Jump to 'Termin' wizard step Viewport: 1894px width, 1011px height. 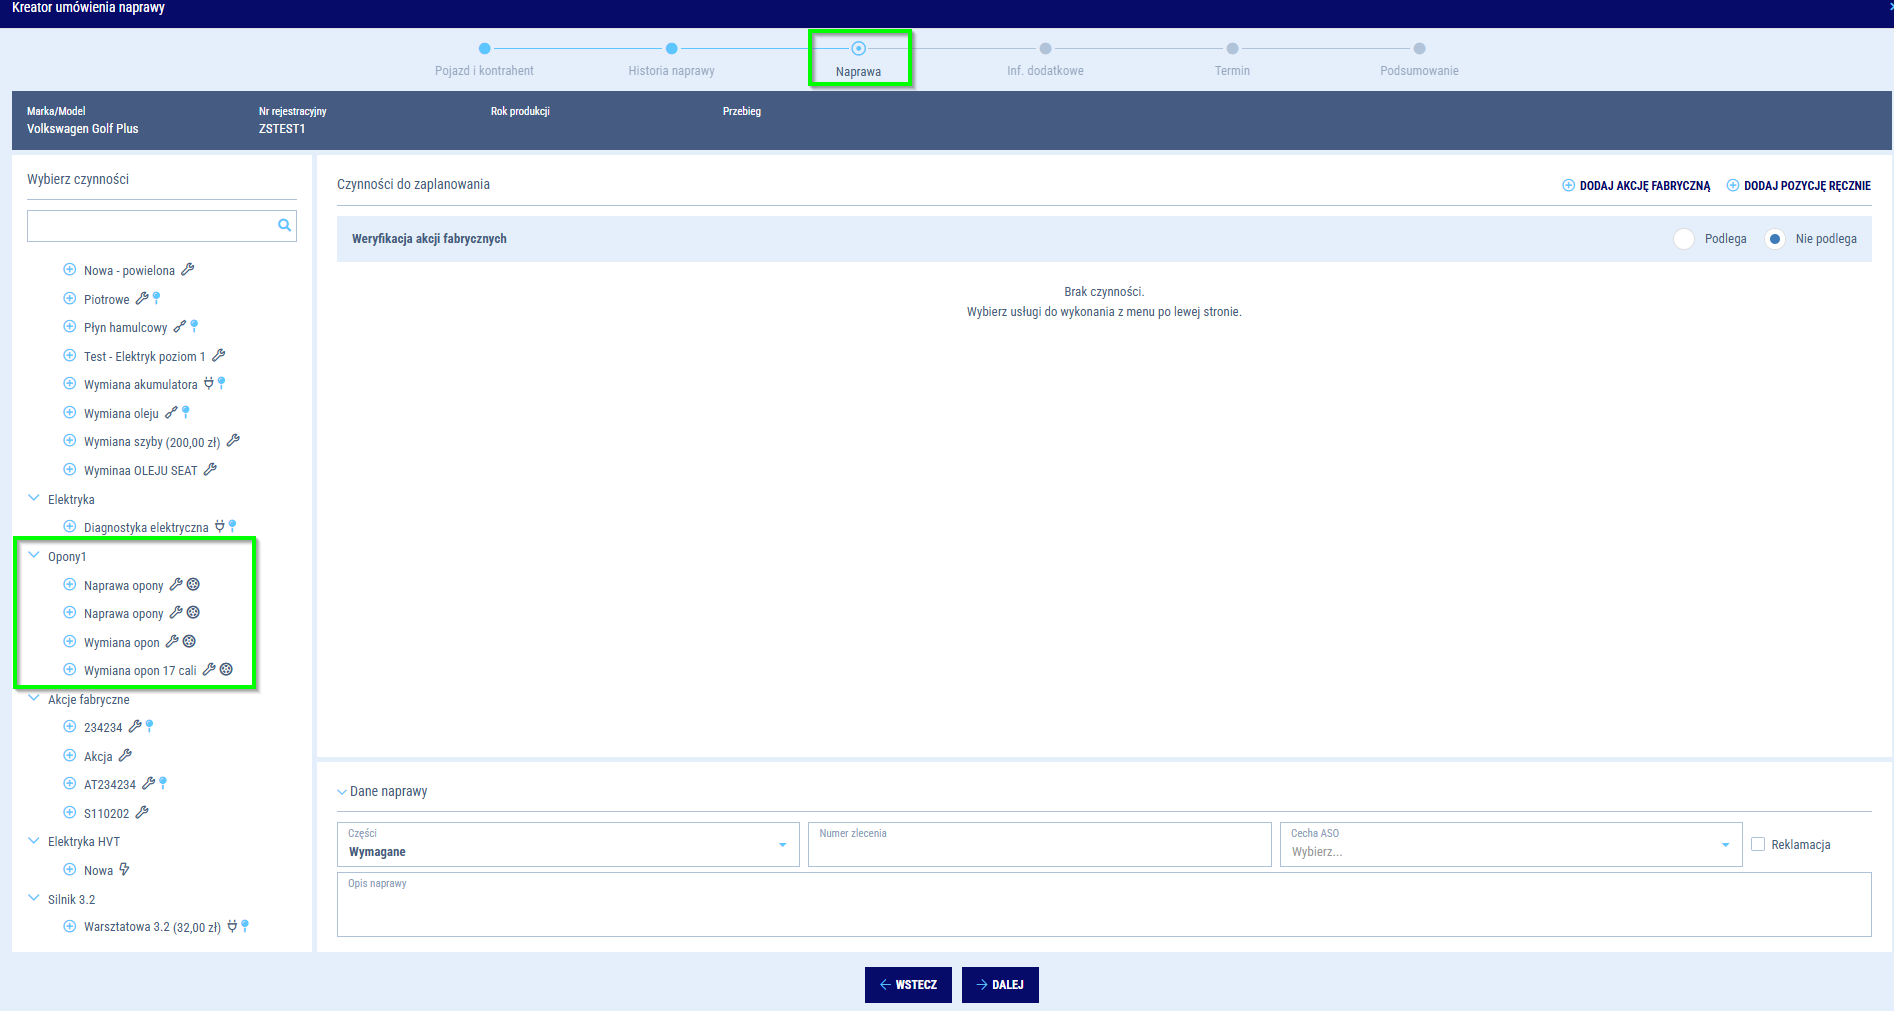[x=1232, y=49]
